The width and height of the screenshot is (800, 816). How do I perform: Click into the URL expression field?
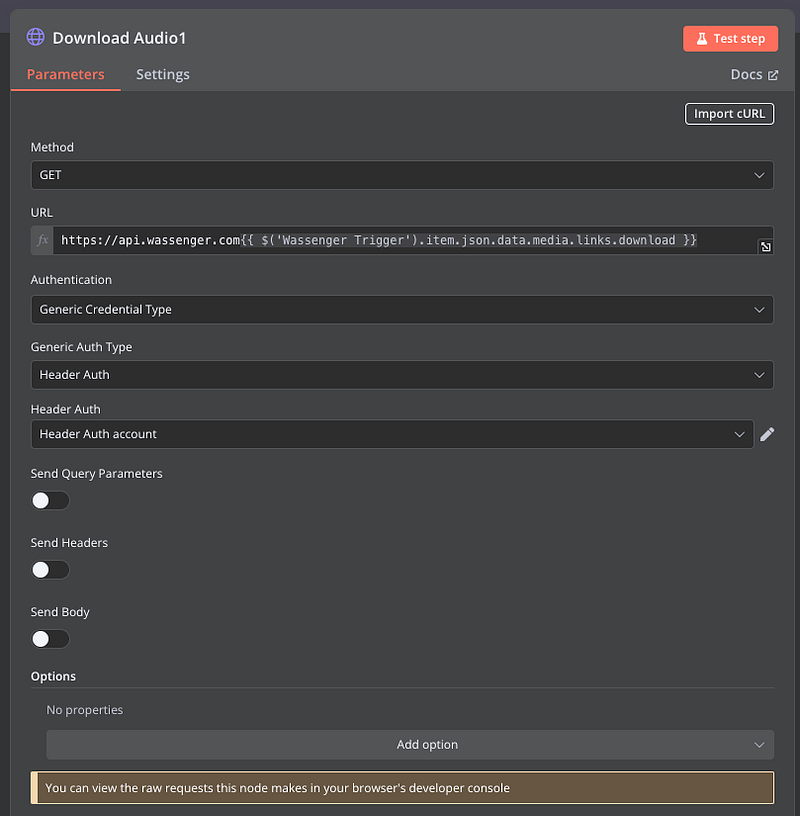(400, 240)
